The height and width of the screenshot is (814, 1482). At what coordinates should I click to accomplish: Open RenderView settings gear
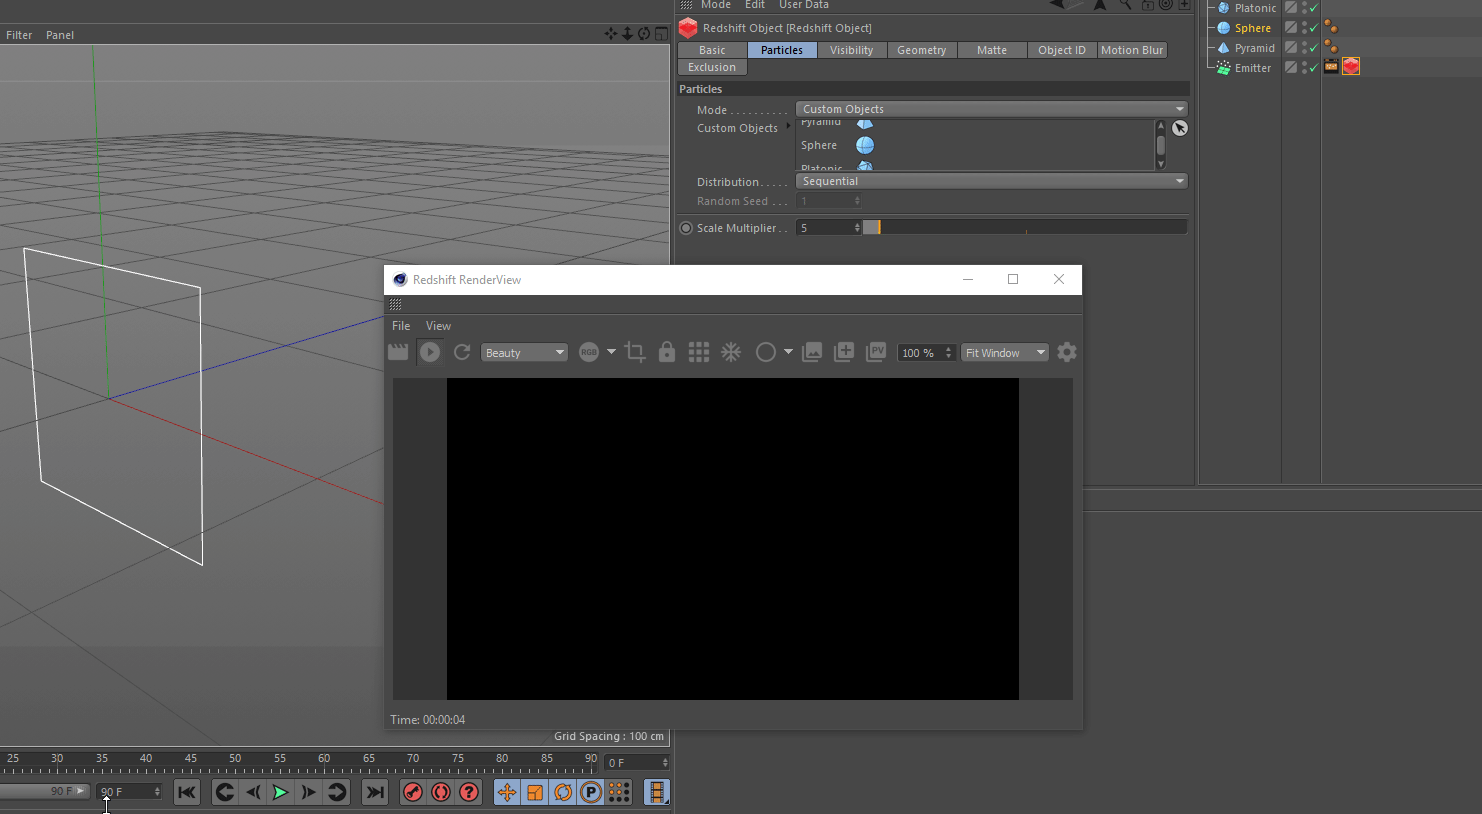(x=1067, y=352)
